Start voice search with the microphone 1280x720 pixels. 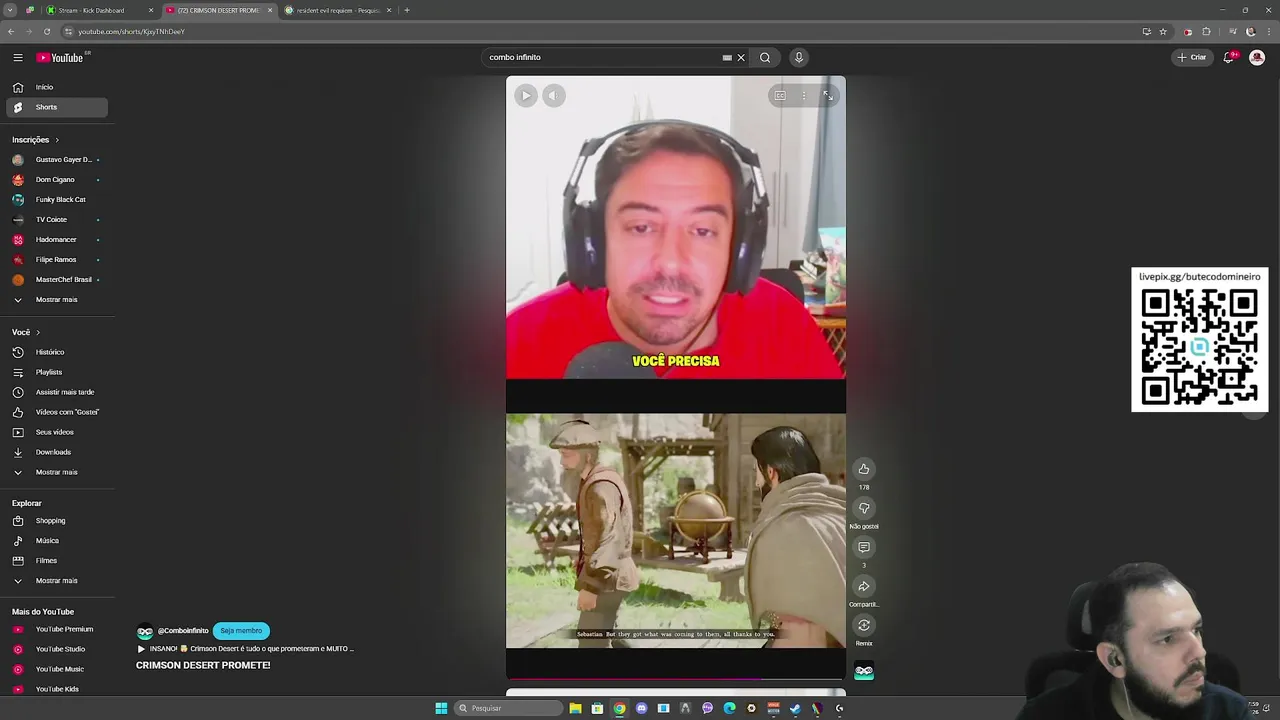[799, 58]
